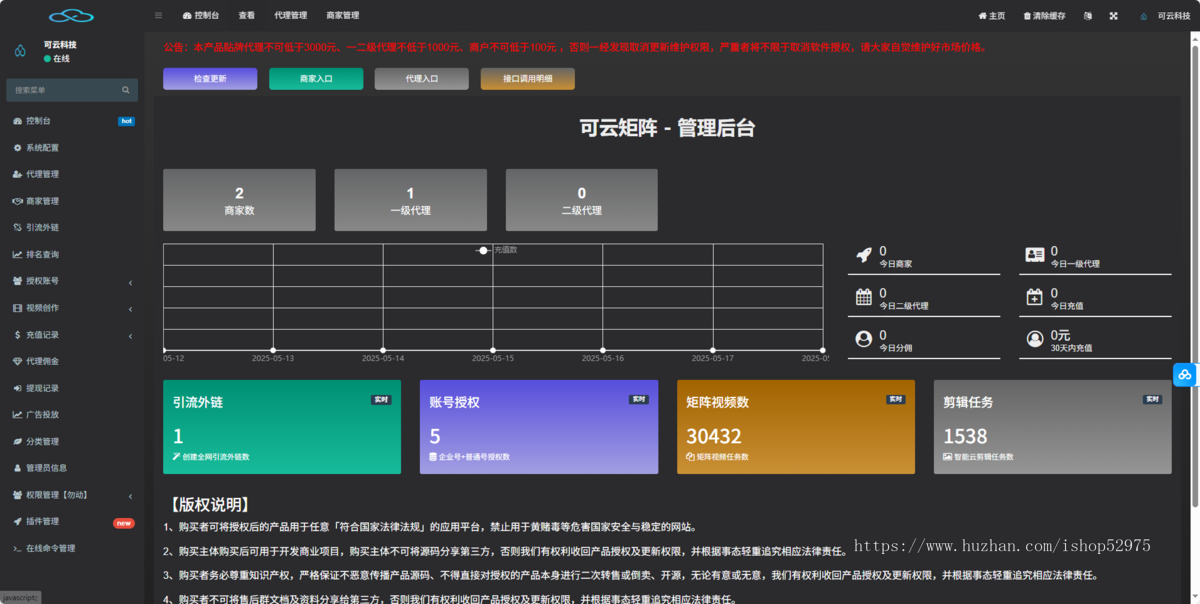Click the 广告投放 line chart icon
The image size is (1200, 604).
(x=17, y=414)
